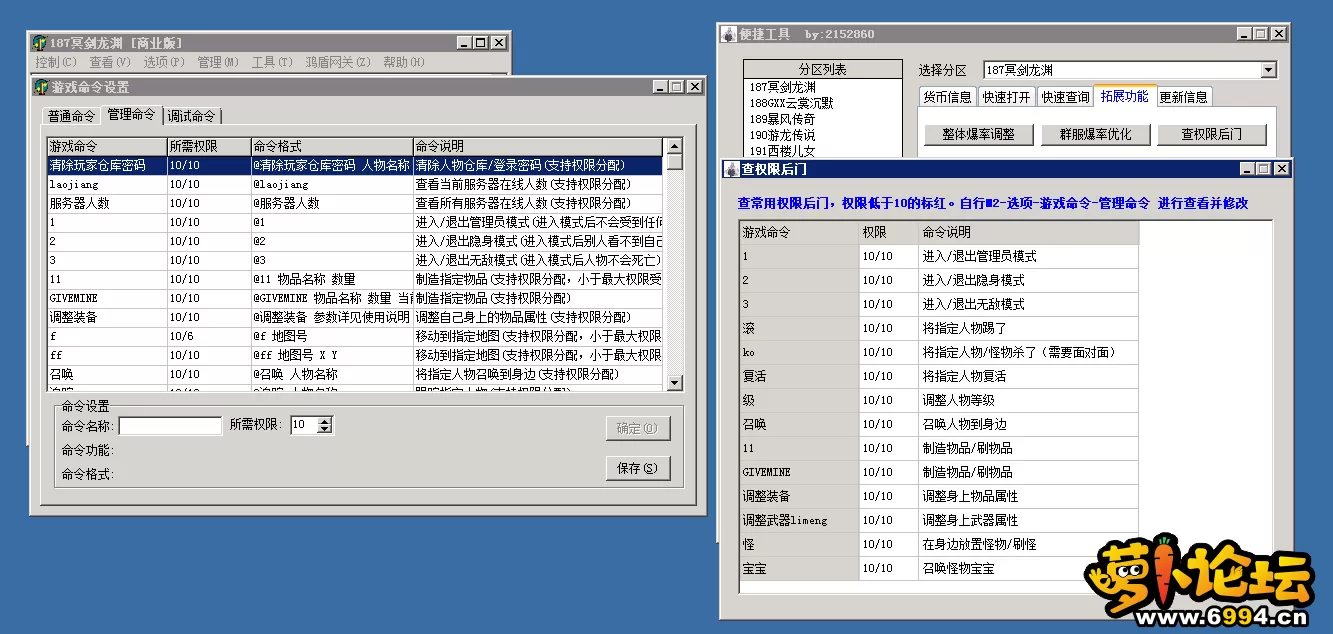Click the 187冥剑龙渊 window title icon
The width and height of the screenshot is (1333, 634).
point(40,43)
